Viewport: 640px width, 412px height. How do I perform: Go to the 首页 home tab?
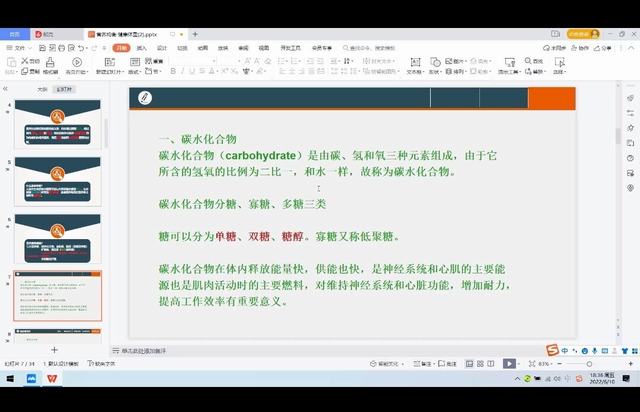click(x=14, y=34)
